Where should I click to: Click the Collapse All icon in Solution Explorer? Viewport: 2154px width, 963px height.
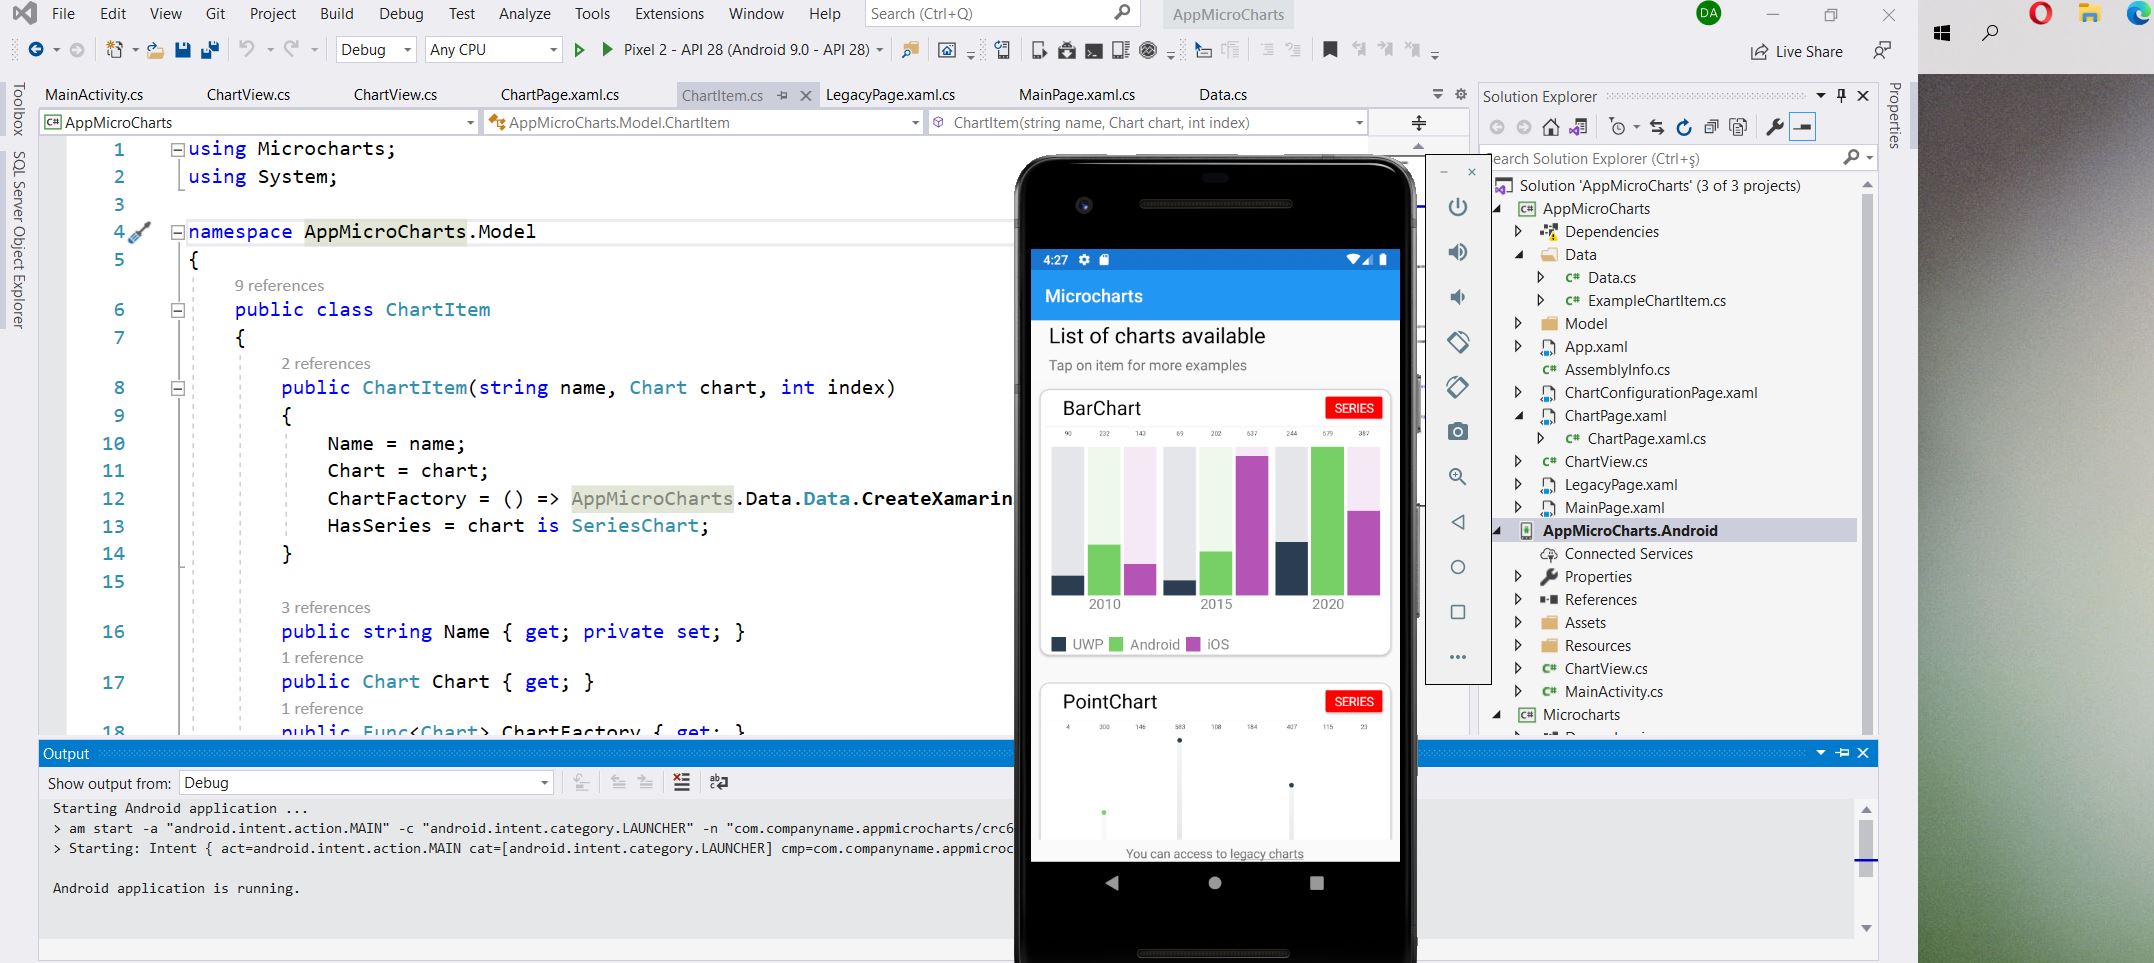(x=1711, y=127)
